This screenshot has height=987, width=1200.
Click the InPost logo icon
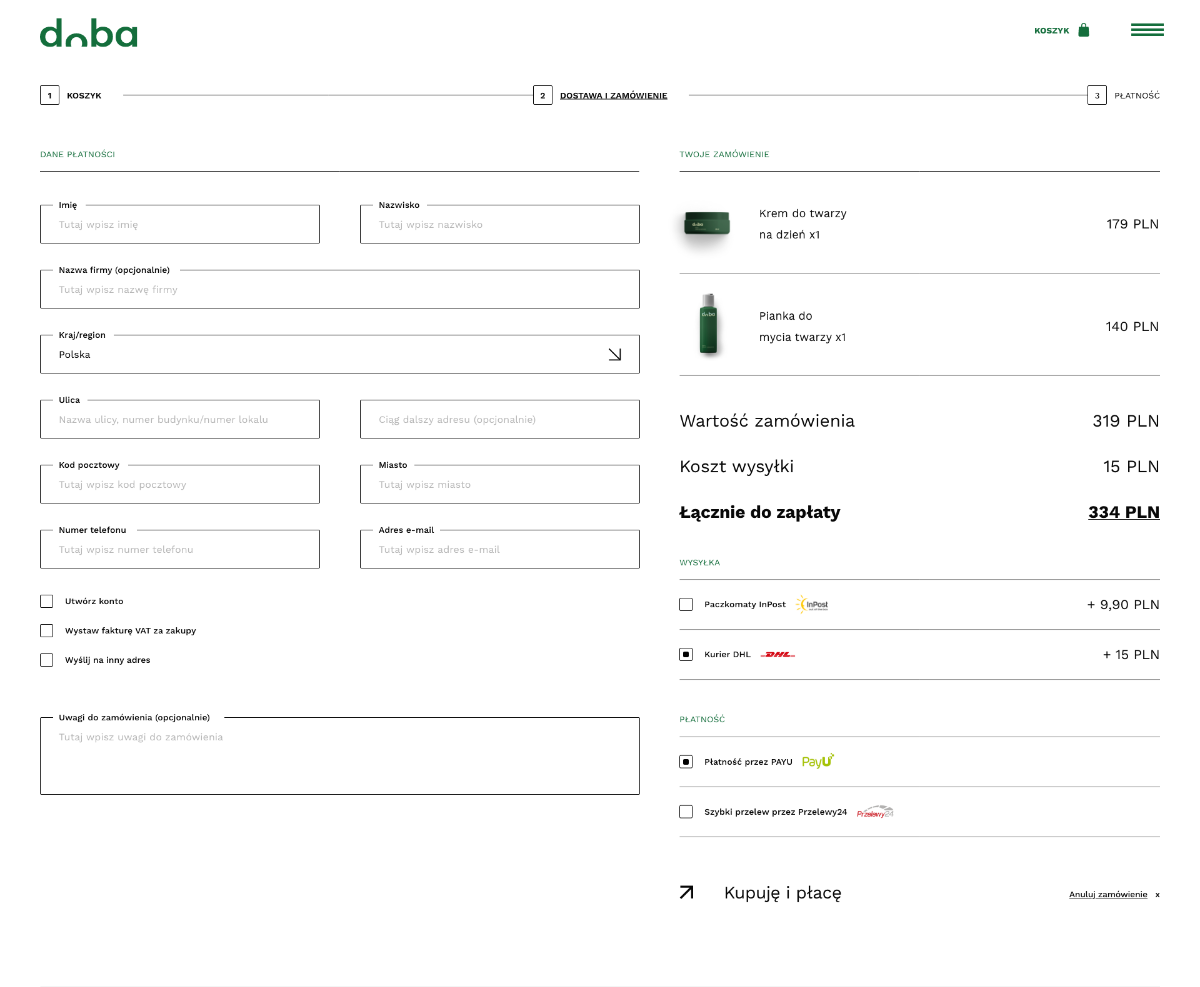pyautogui.click(x=812, y=604)
